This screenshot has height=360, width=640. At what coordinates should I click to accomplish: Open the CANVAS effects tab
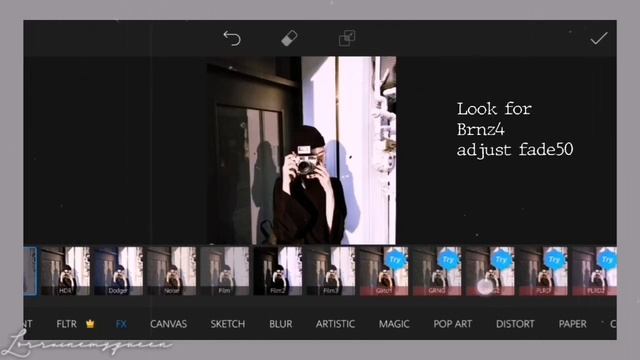pyautogui.click(x=168, y=324)
